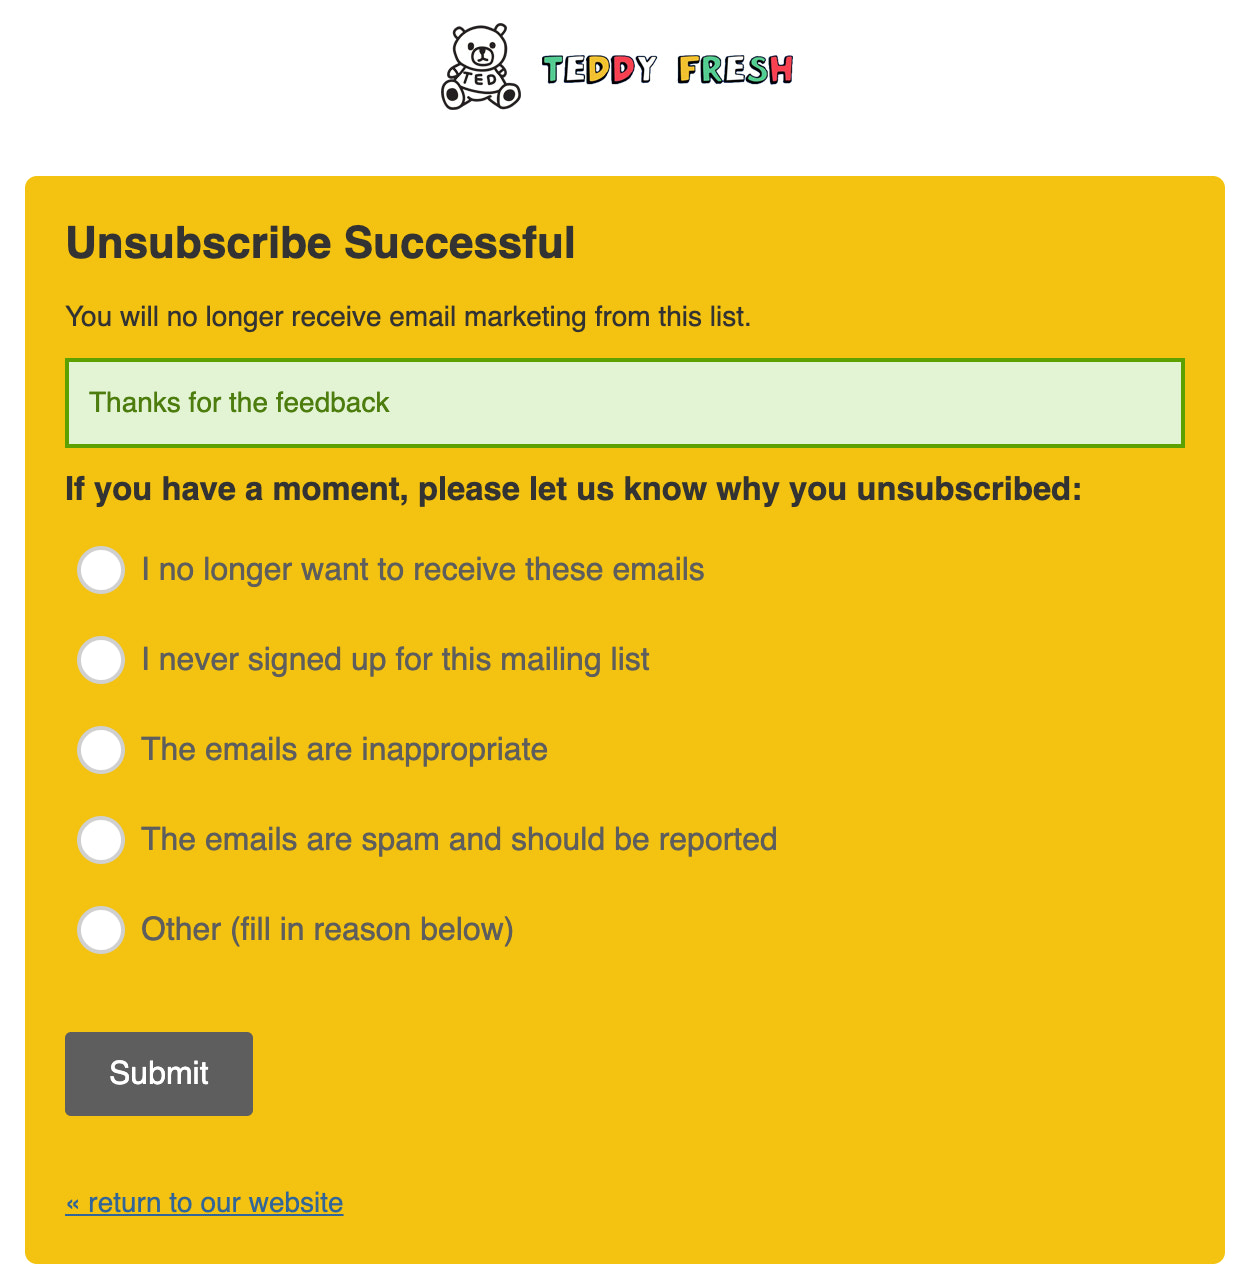
Task: Choose 'The emails are inappropriate'
Action: (x=100, y=750)
